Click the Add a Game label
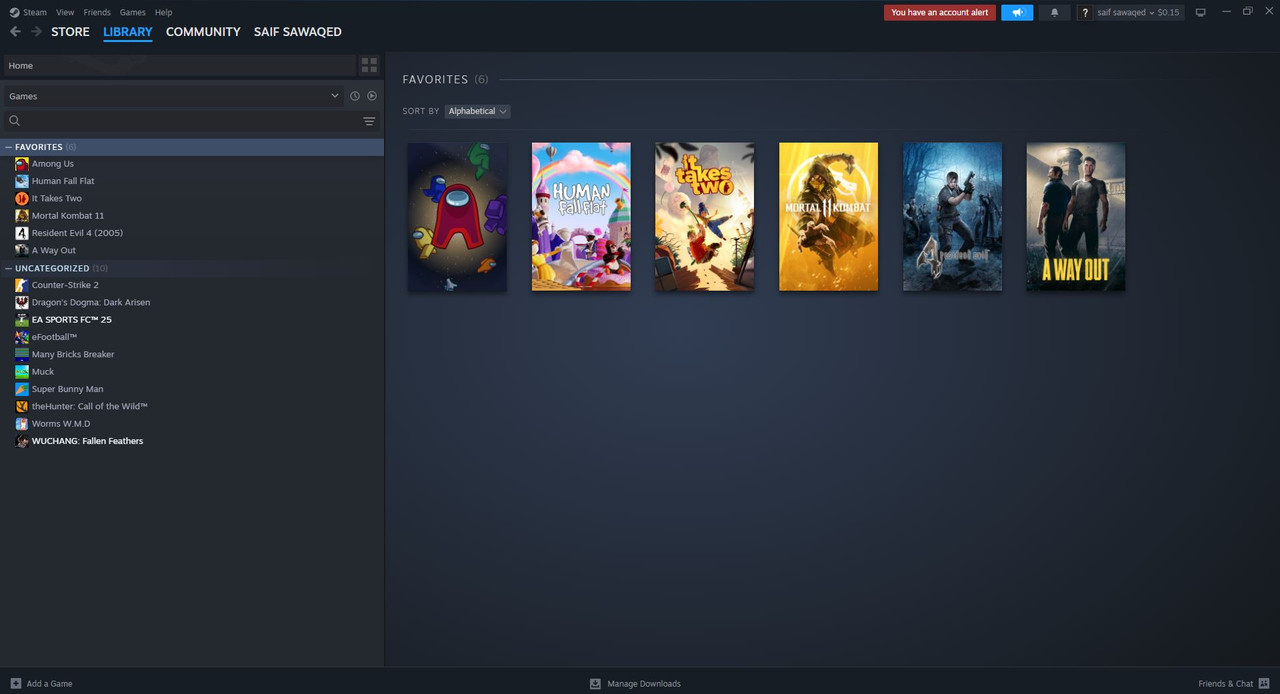This screenshot has width=1280, height=694. [49, 684]
